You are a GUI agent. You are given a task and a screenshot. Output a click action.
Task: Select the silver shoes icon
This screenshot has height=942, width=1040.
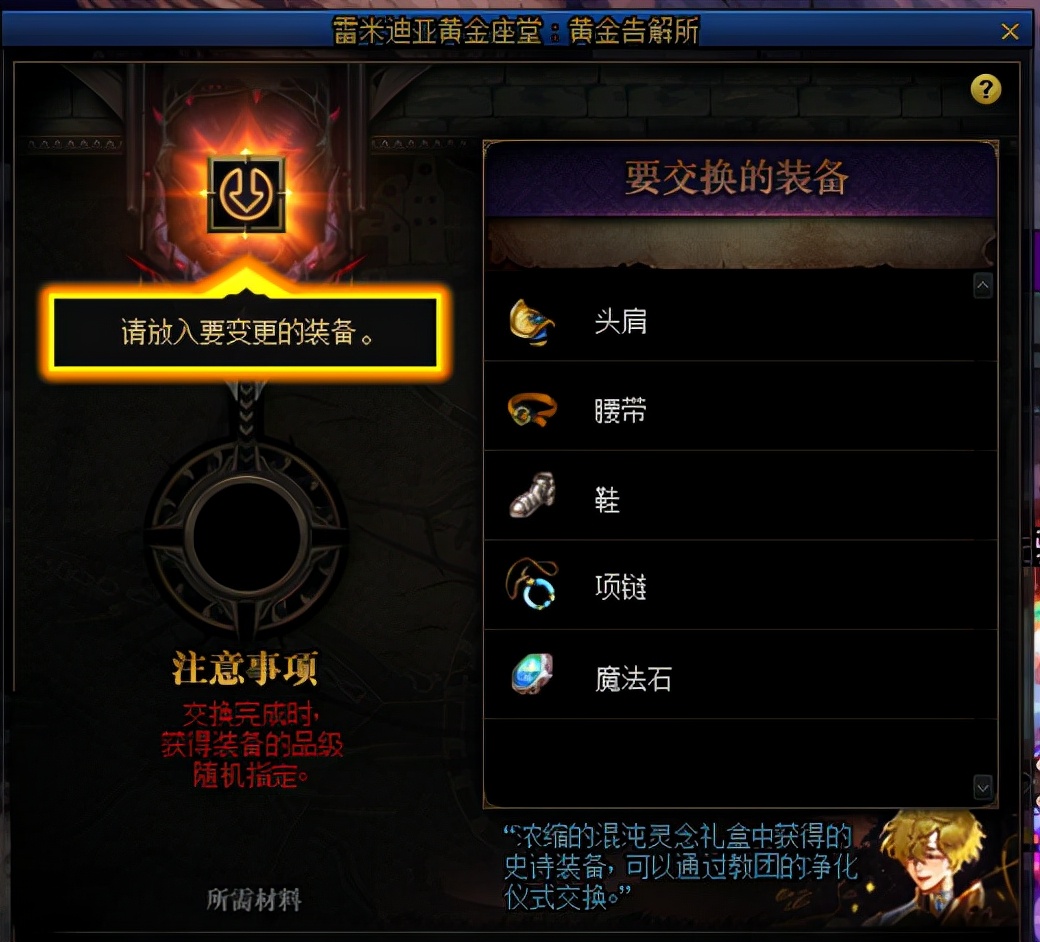tap(532, 496)
